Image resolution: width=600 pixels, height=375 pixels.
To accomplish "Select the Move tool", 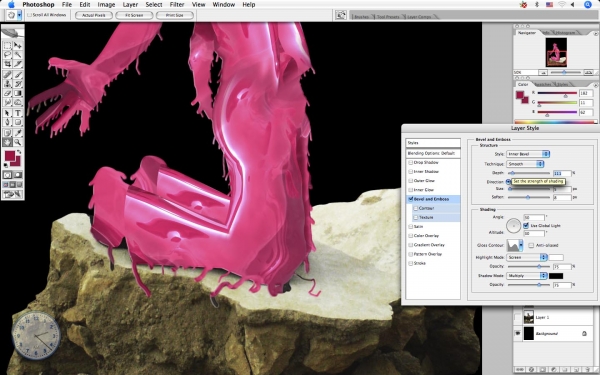I will pos(18,46).
